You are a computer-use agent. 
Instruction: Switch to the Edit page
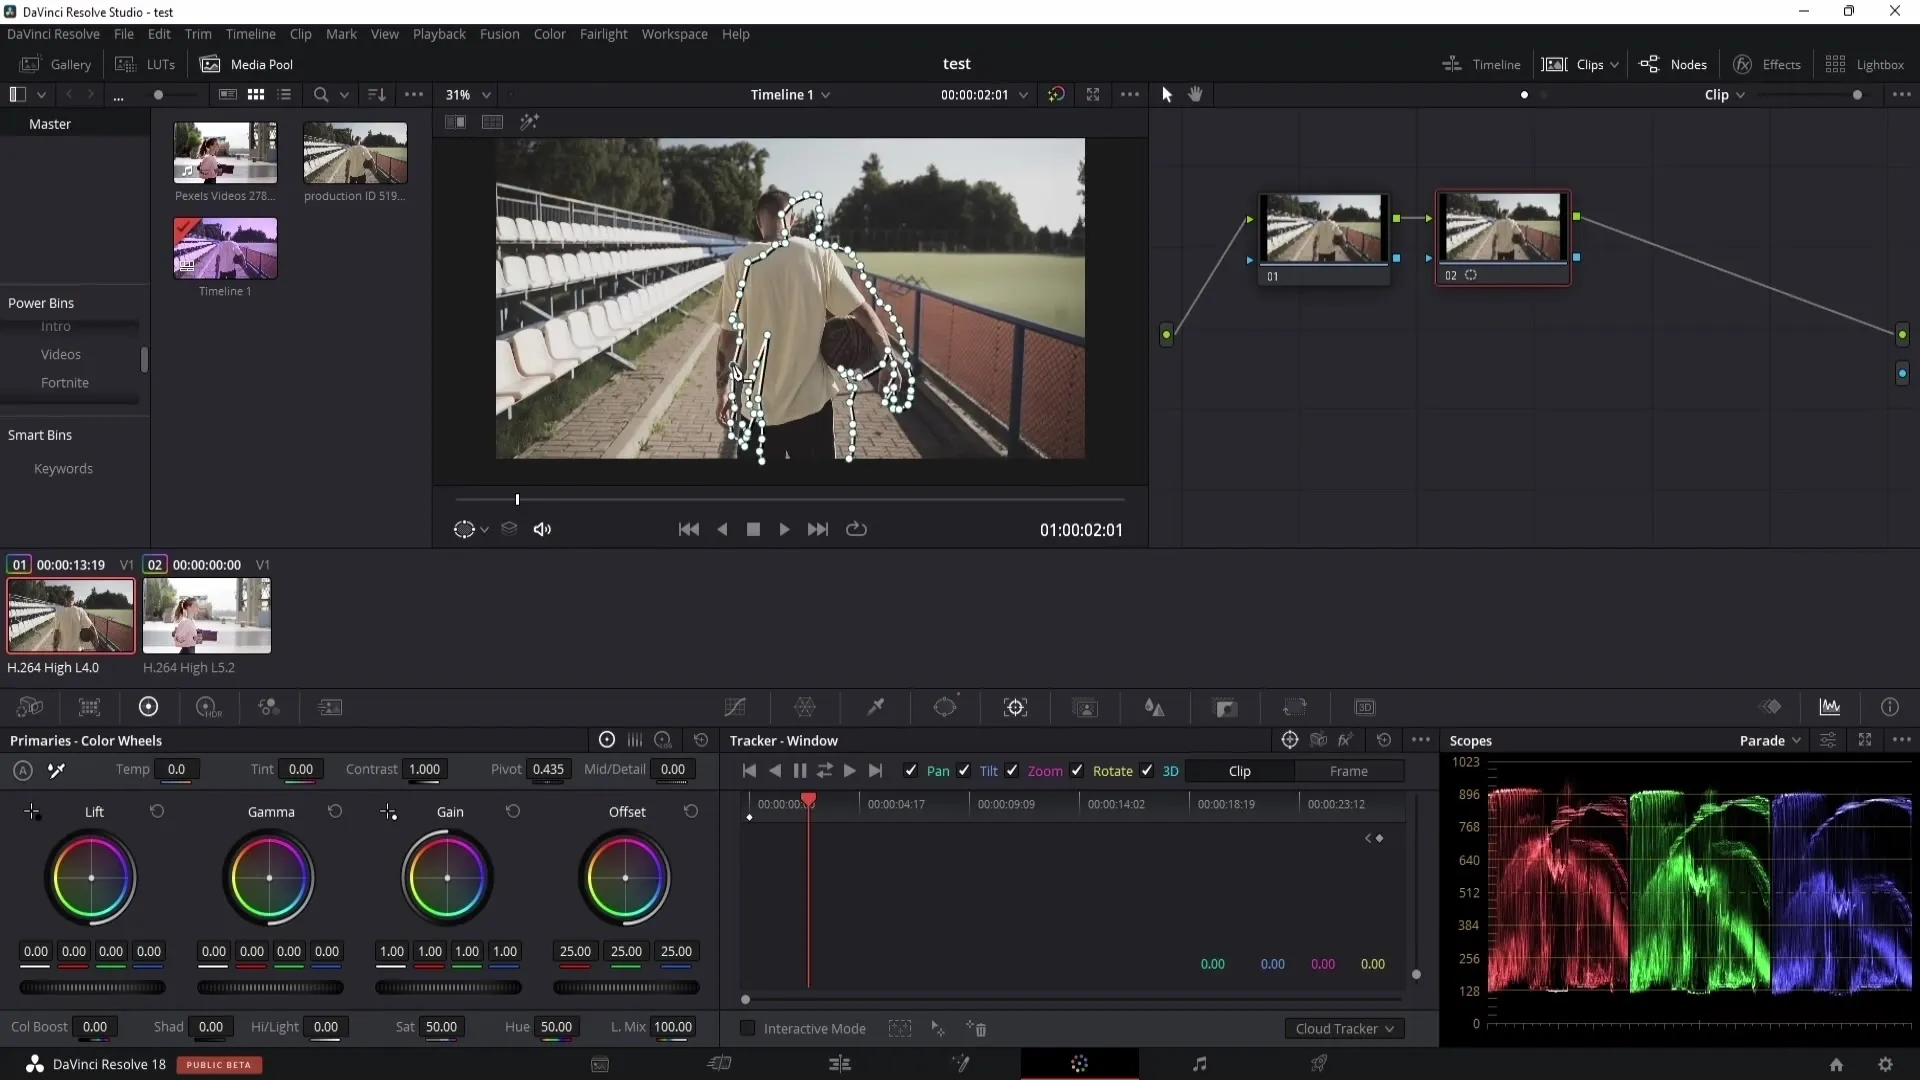[840, 1064]
